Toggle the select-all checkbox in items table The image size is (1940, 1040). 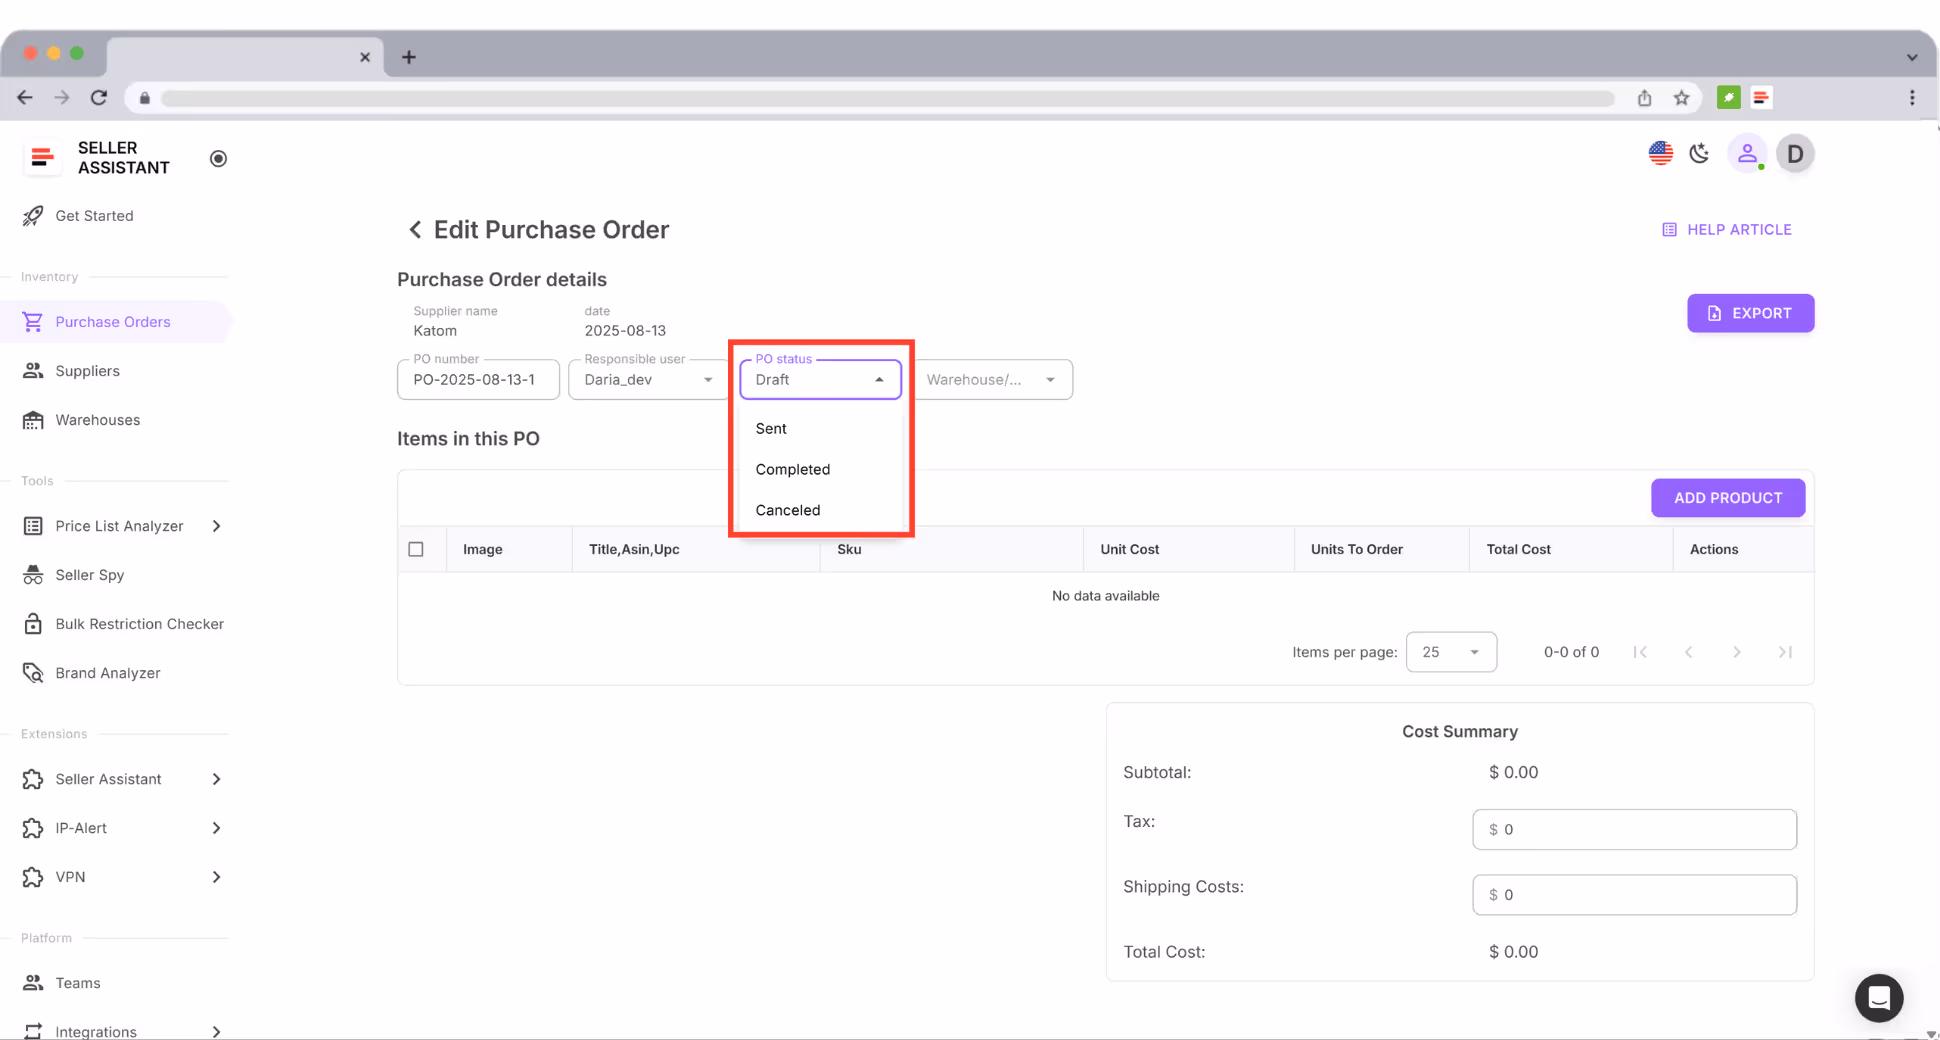[416, 549]
